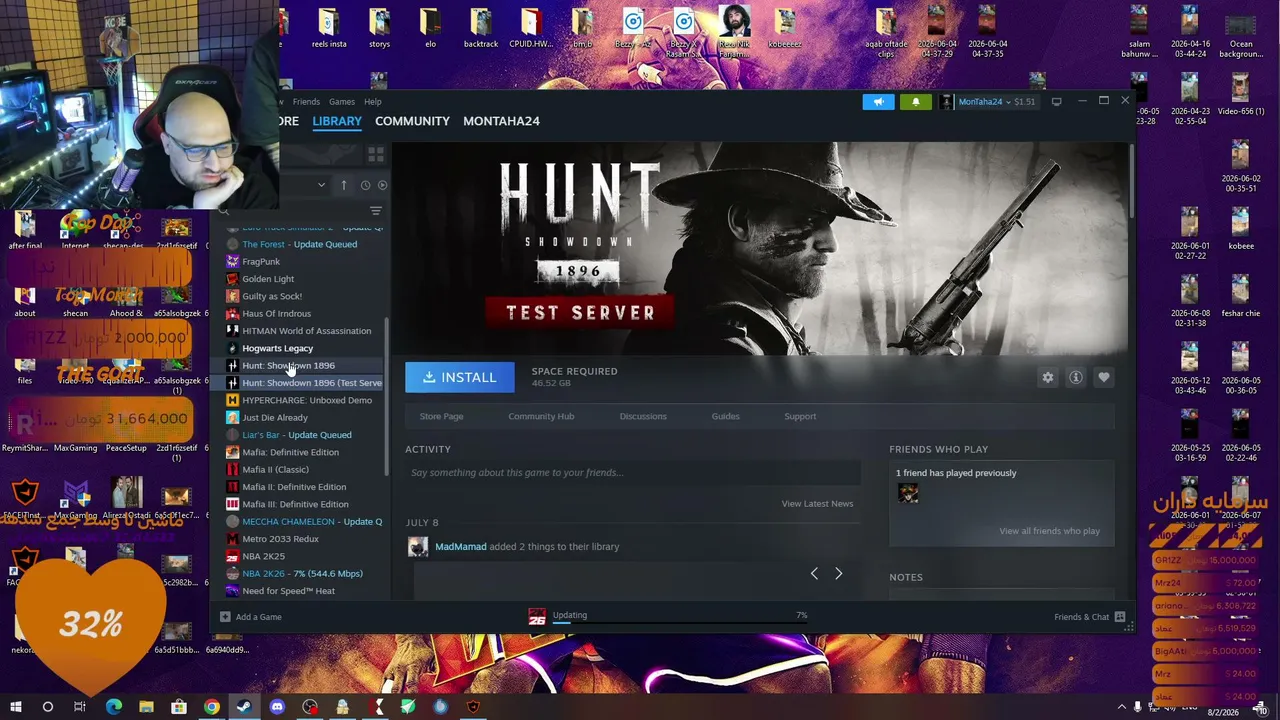Open the Community Hub link
This screenshot has width=1280, height=720.
[541, 416]
